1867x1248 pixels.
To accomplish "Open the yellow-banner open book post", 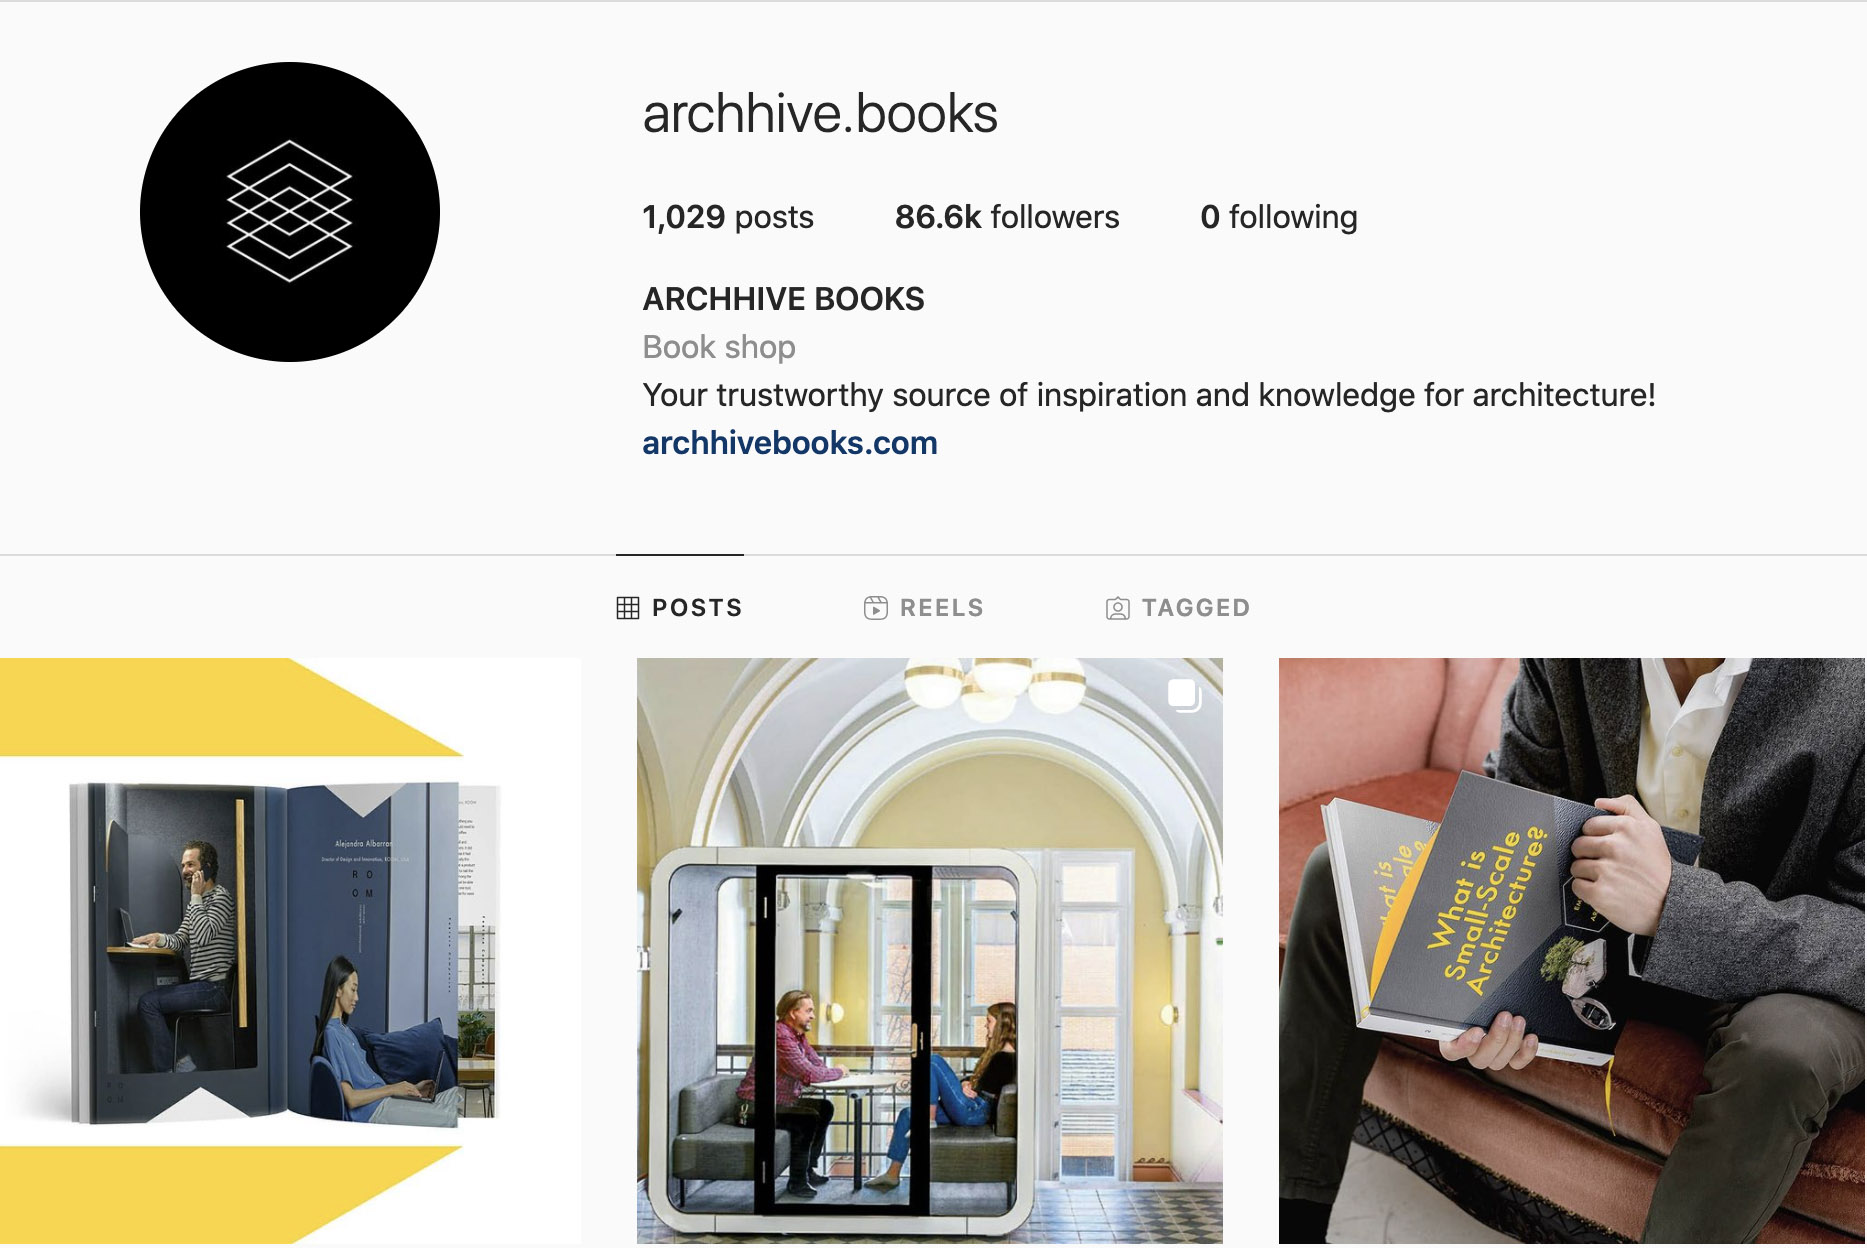I will [x=290, y=951].
